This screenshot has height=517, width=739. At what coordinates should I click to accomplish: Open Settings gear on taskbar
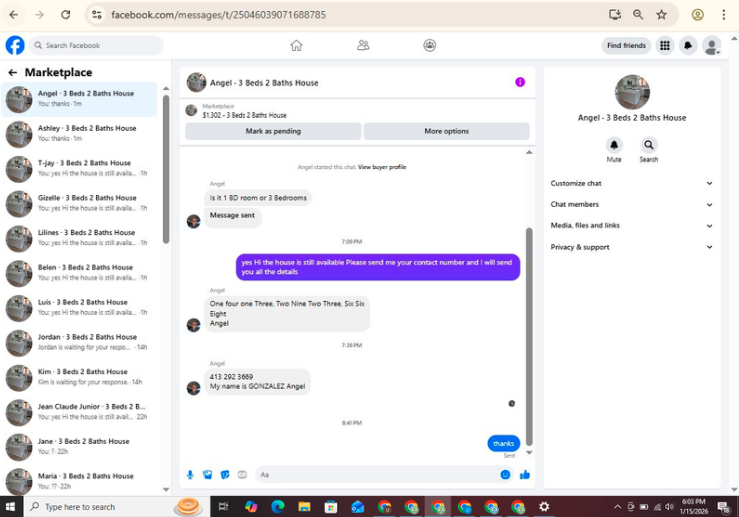544,507
